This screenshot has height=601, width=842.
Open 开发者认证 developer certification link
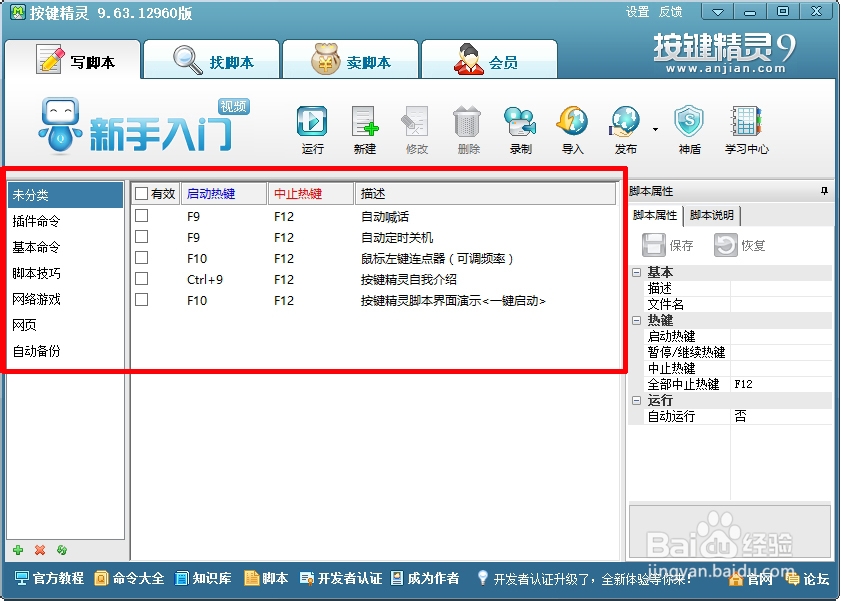click(341, 578)
